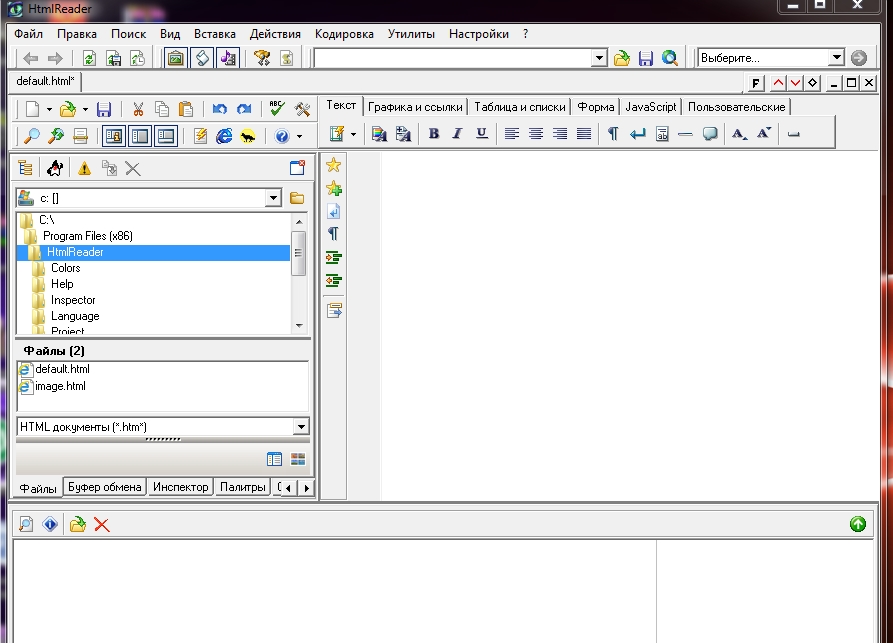Toggle the F button in document tab bar
893x643 pixels.
pyautogui.click(x=756, y=83)
